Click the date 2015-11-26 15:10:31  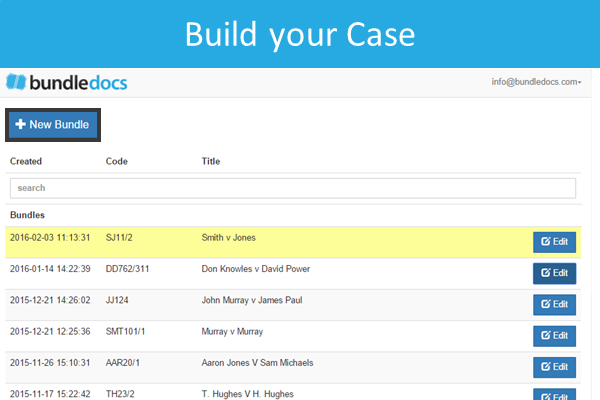point(50,363)
